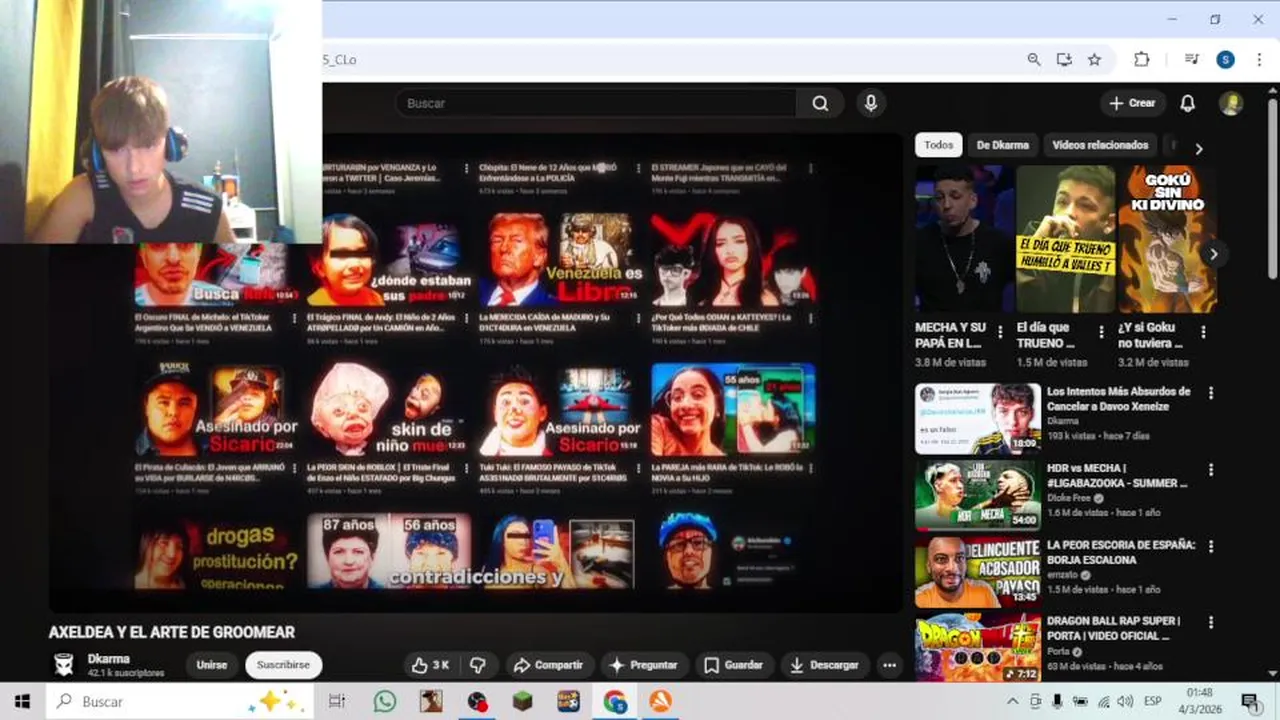
Task: Bookmark this page with the star icon
Action: (x=1094, y=60)
